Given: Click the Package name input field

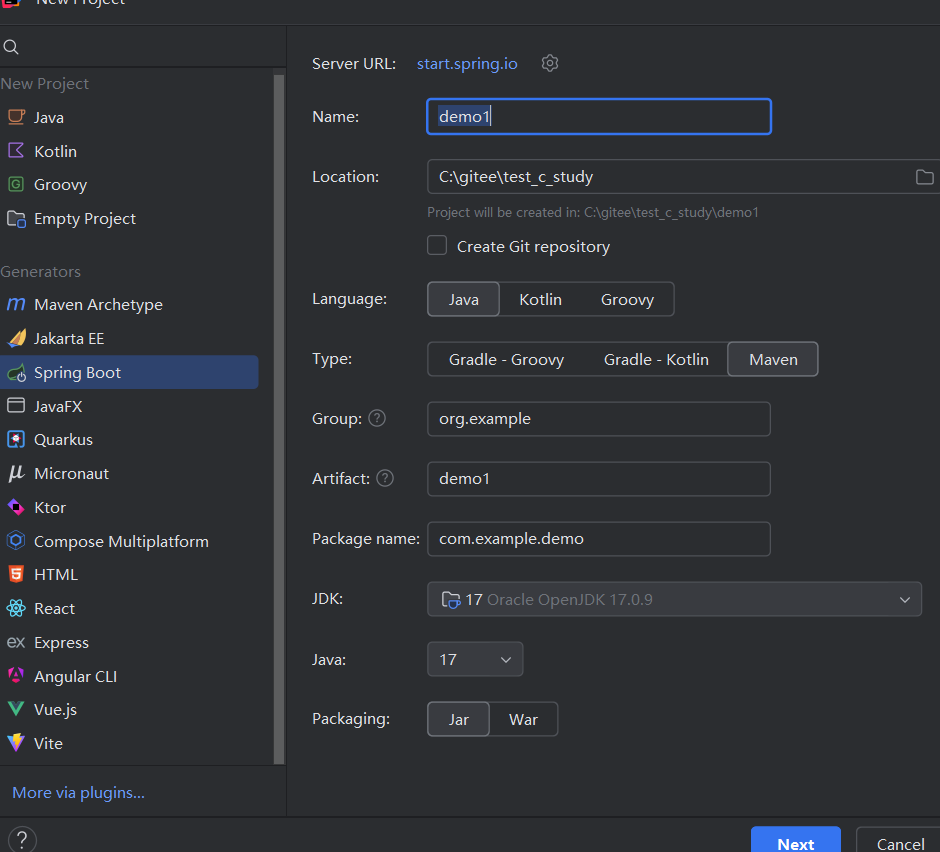Looking at the screenshot, I should point(599,538).
